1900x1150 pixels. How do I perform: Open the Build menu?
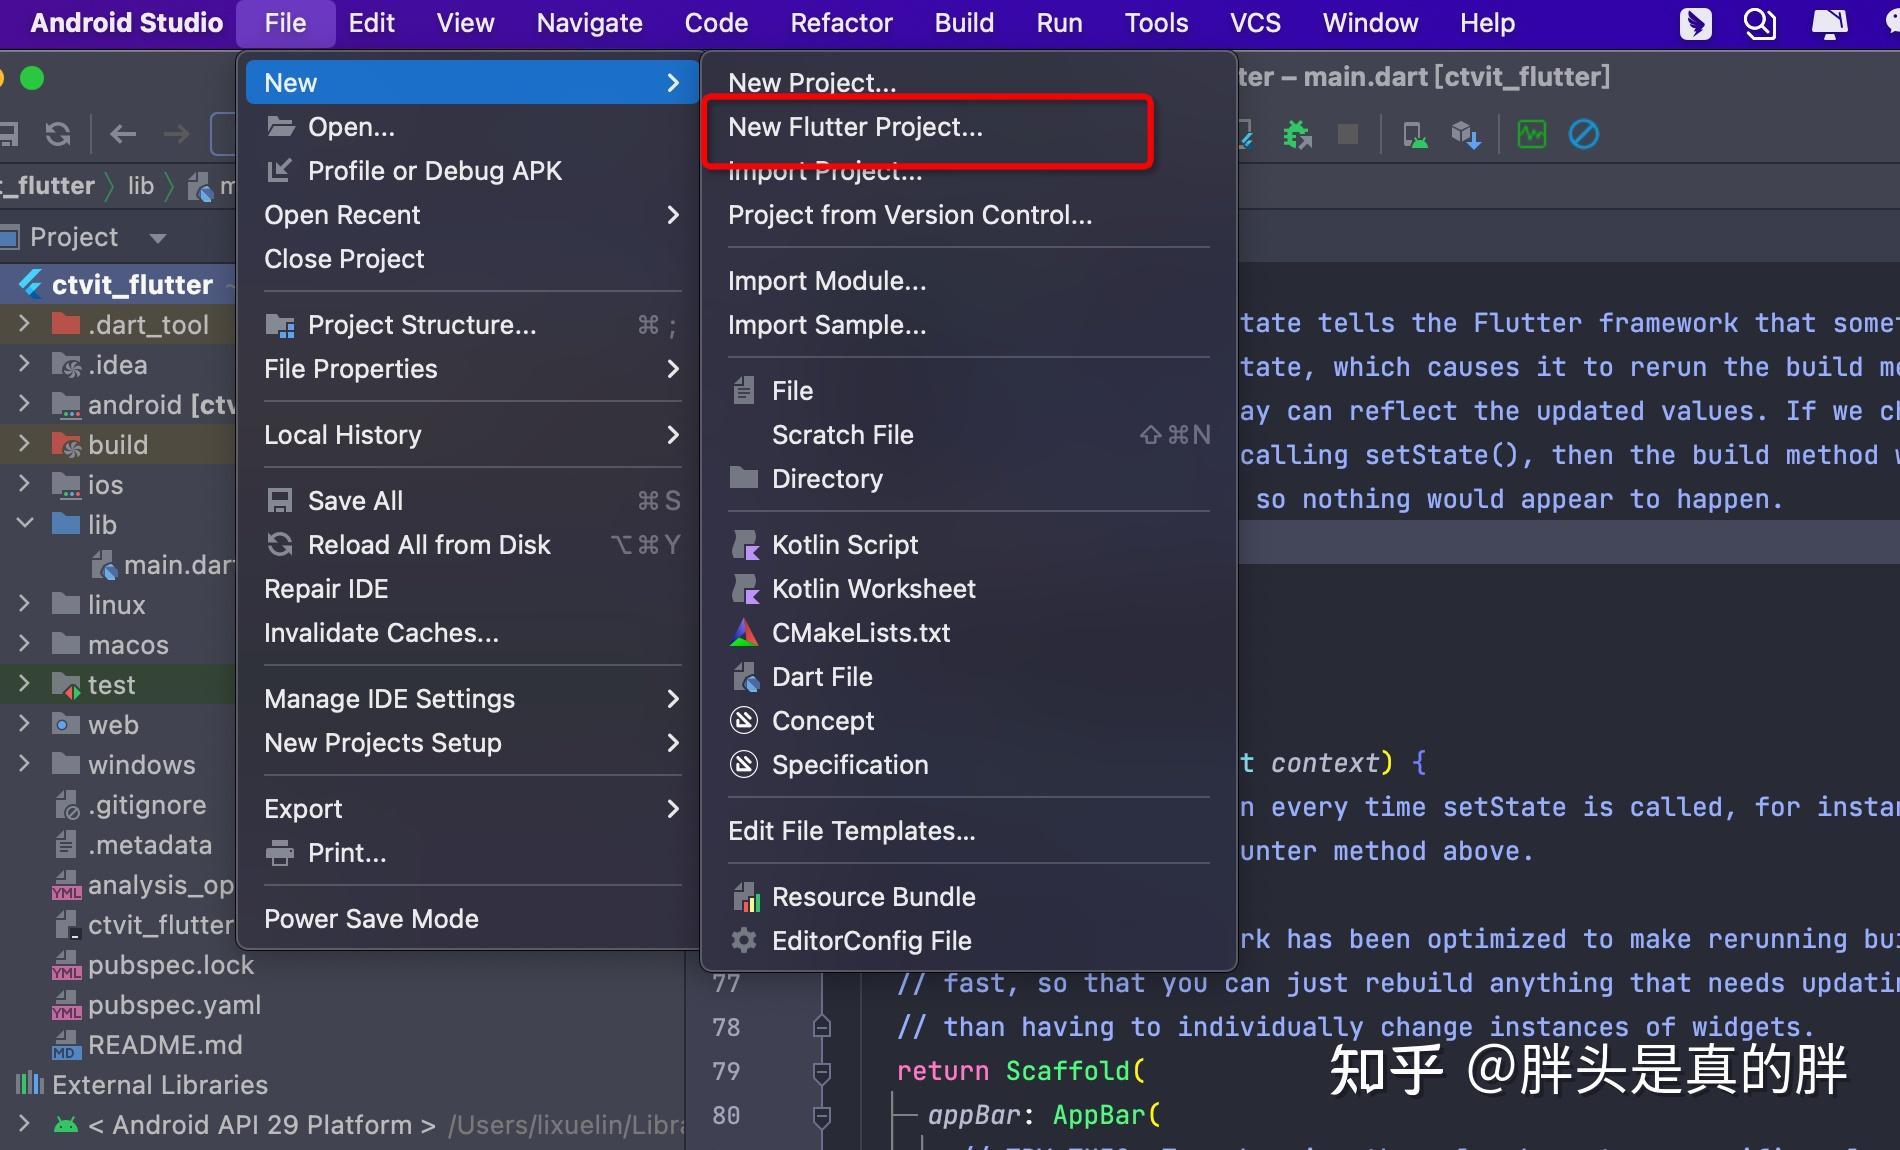(x=964, y=23)
